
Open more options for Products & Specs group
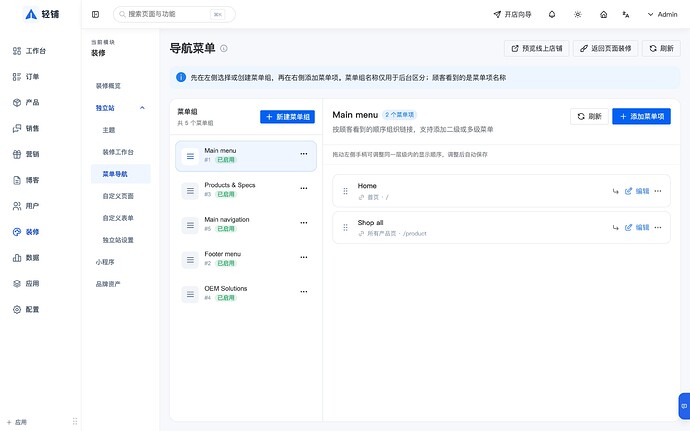[x=304, y=188]
